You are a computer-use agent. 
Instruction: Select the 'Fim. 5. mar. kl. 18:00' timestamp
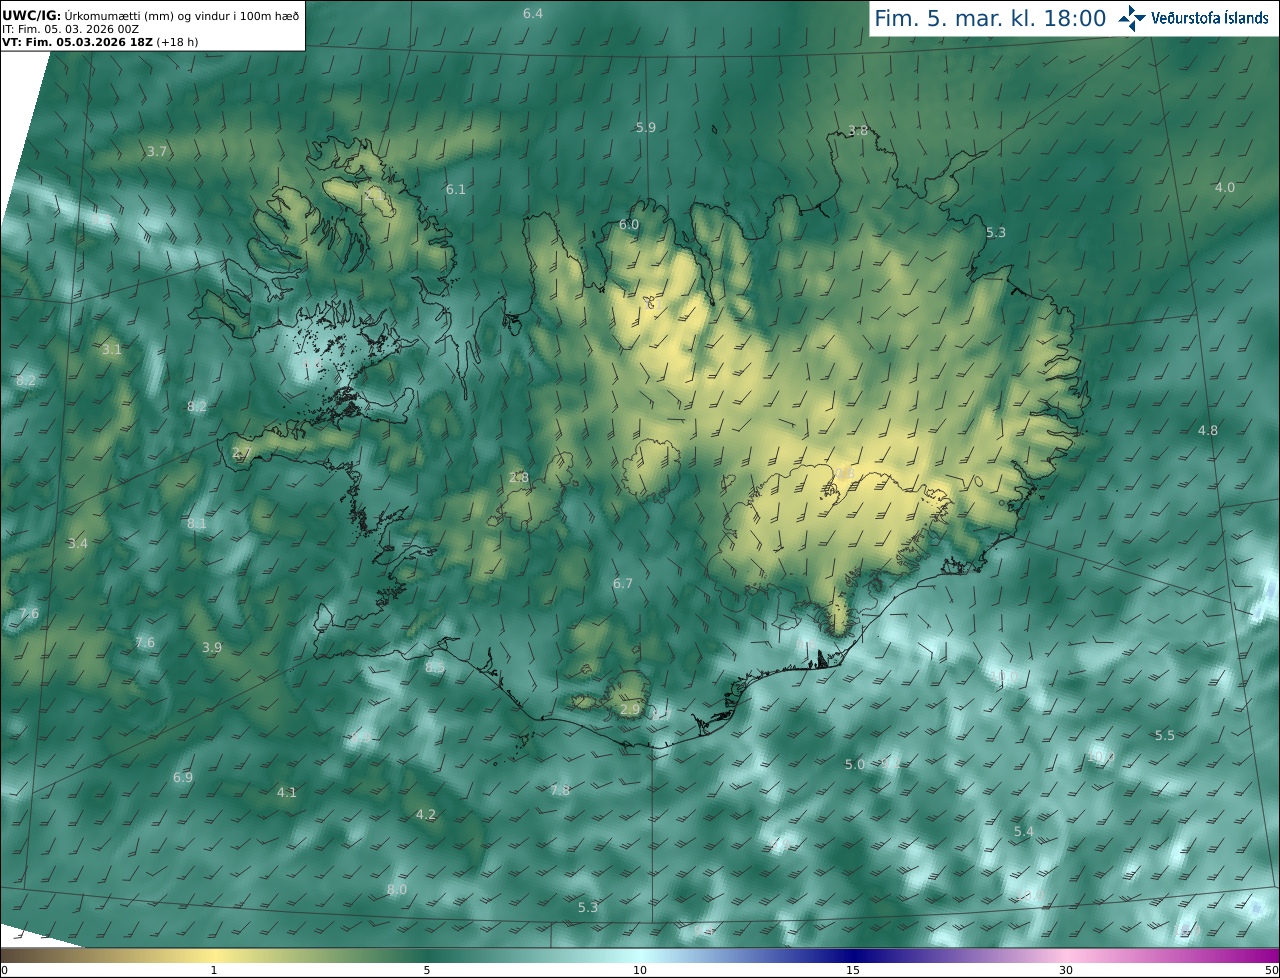tap(990, 18)
